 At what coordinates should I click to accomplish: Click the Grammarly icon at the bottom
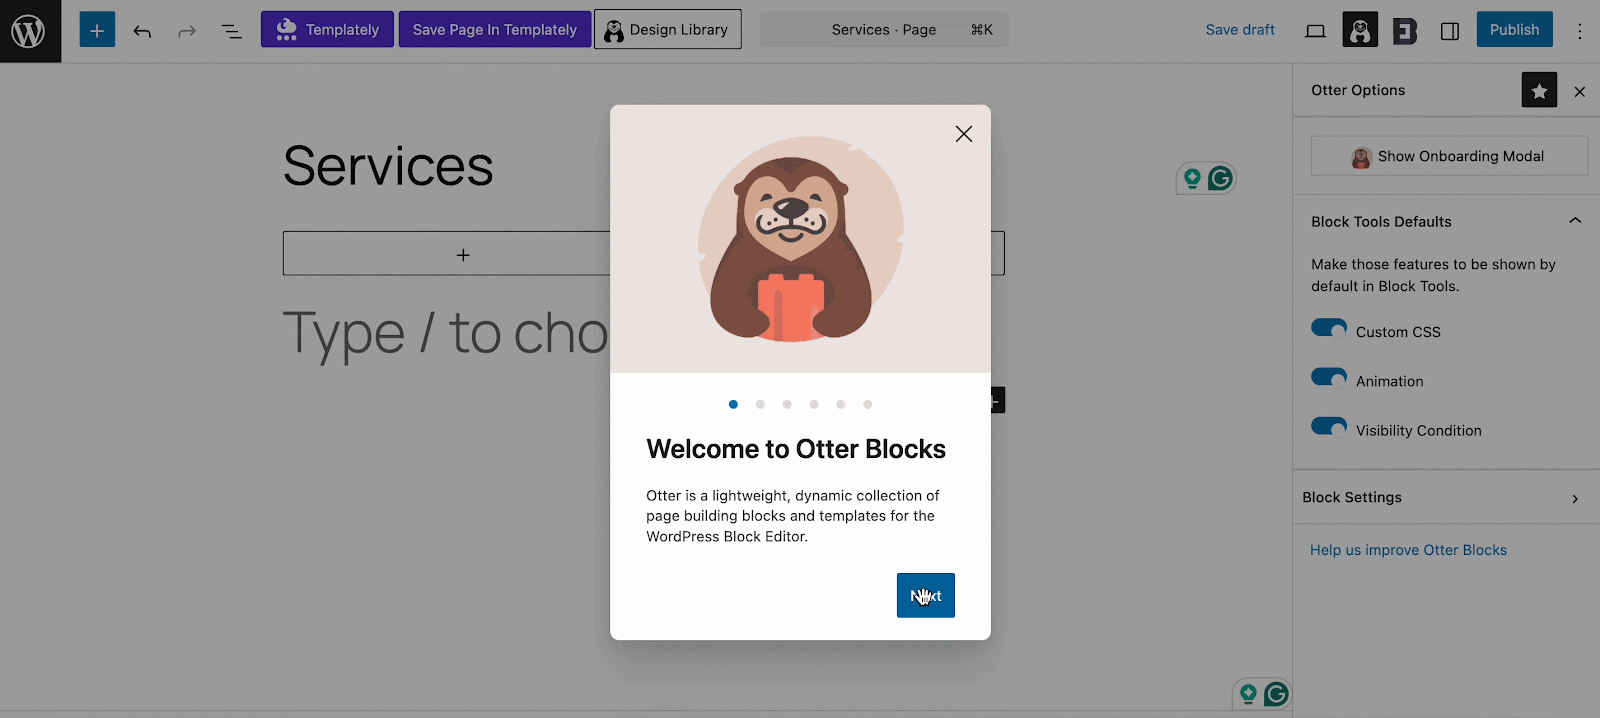tap(1276, 694)
